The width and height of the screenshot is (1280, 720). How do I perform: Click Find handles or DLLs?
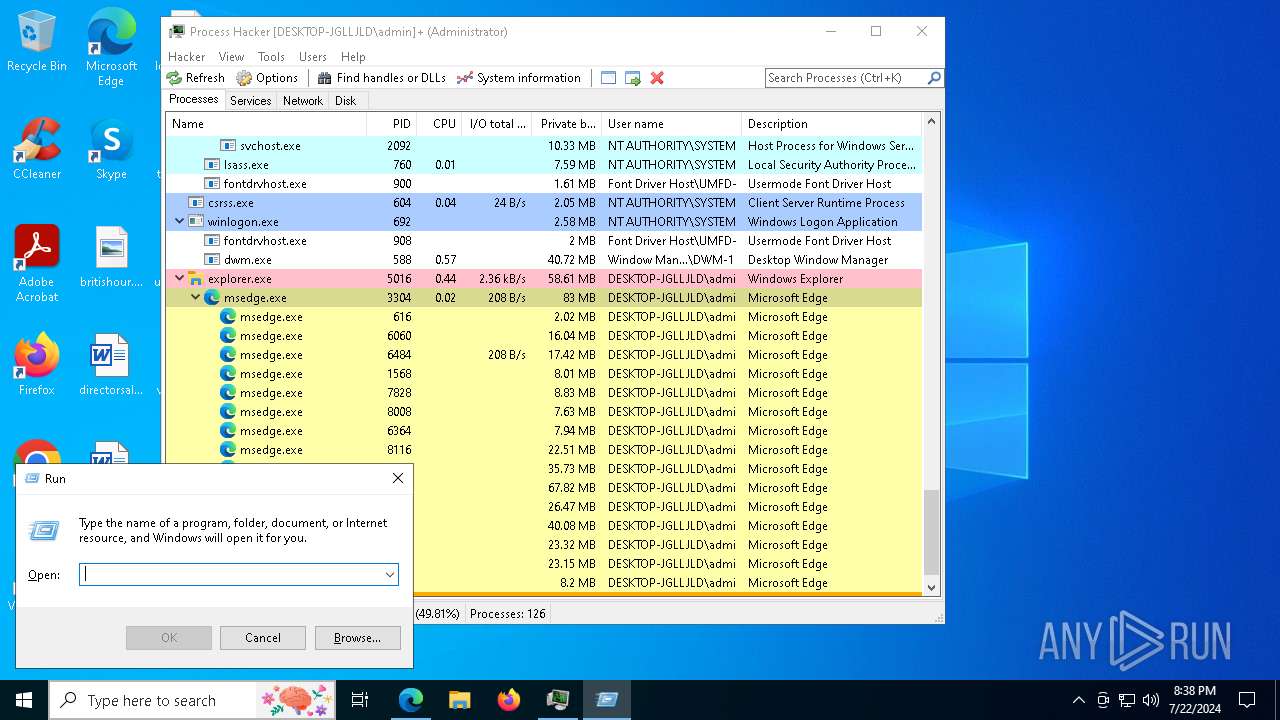tap(381, 78)
